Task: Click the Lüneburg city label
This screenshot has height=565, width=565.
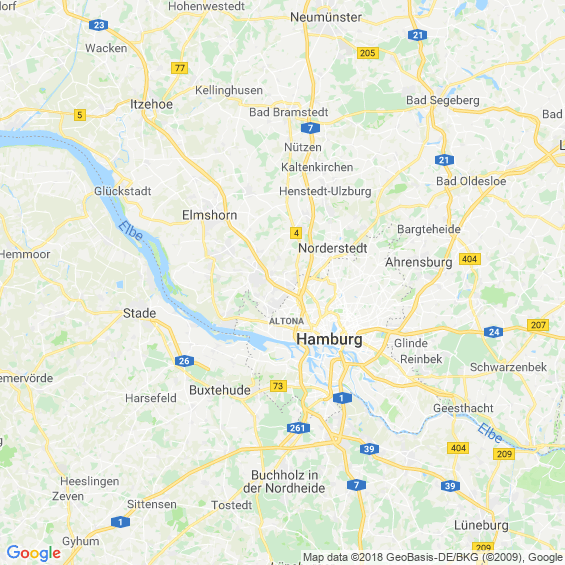Action: tap(481, 525)
